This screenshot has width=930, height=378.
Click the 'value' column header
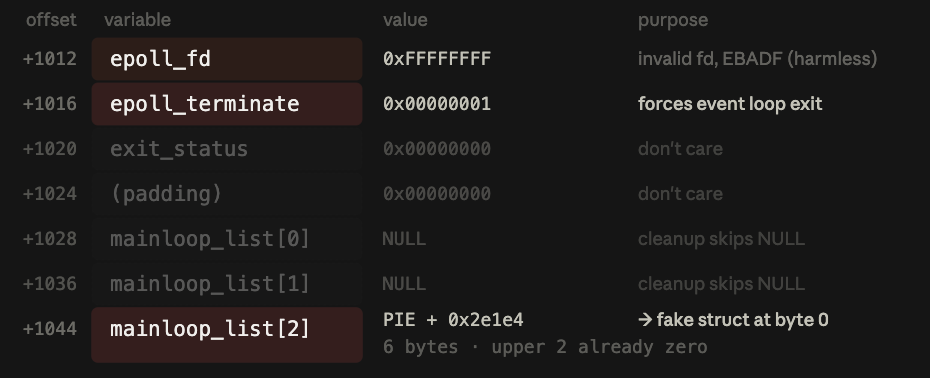[405, 20]
